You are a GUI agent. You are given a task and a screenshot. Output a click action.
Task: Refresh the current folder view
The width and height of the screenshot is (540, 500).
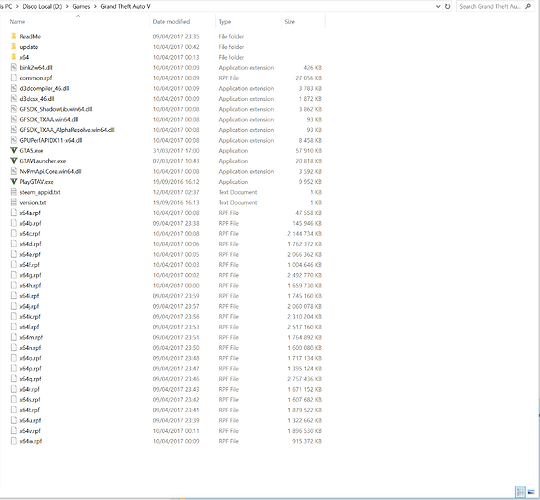point(447,6)
